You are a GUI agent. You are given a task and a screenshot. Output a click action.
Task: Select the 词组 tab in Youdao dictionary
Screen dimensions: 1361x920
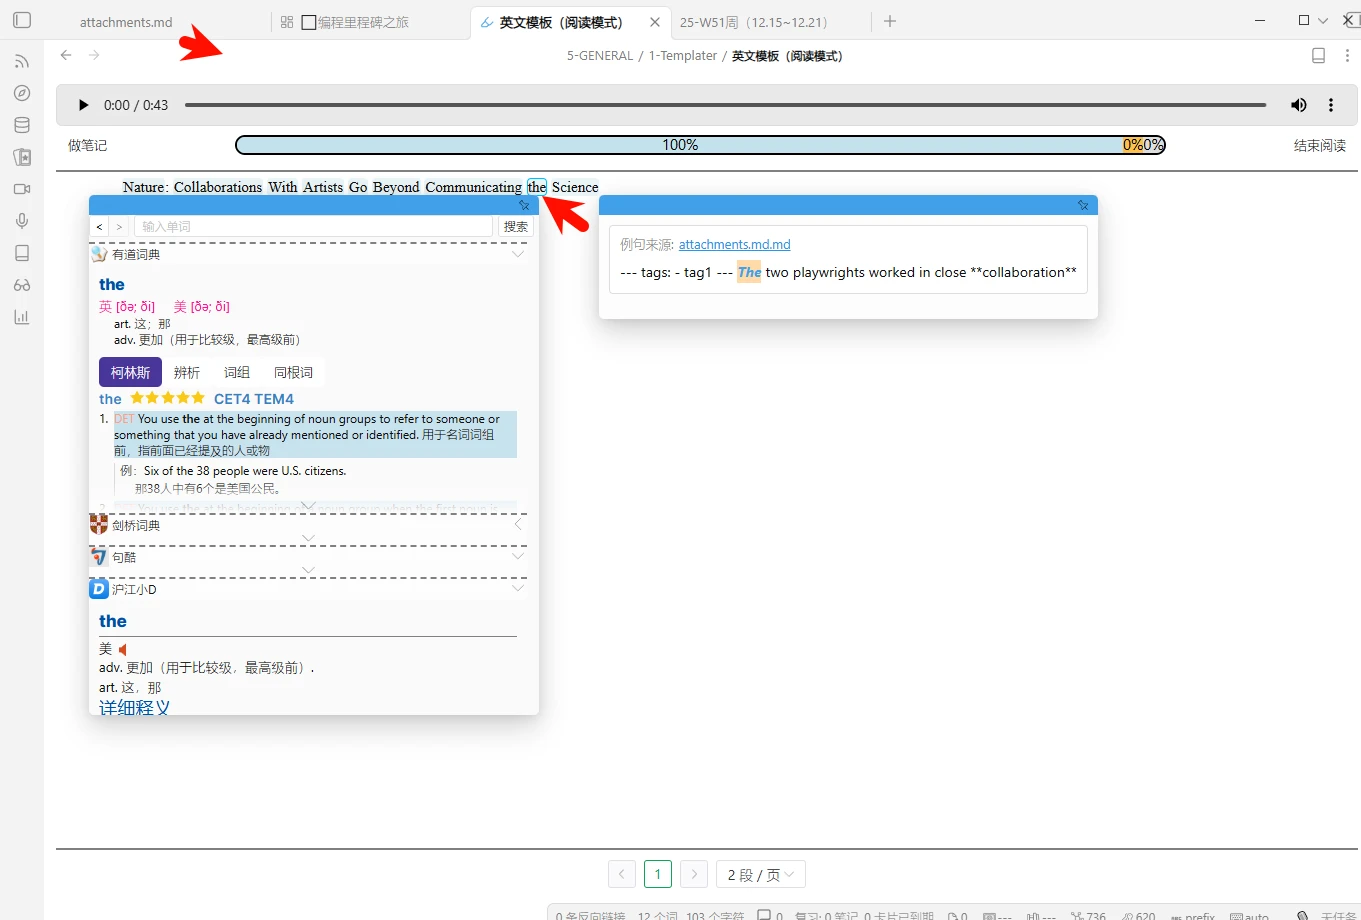click(237, 372)
